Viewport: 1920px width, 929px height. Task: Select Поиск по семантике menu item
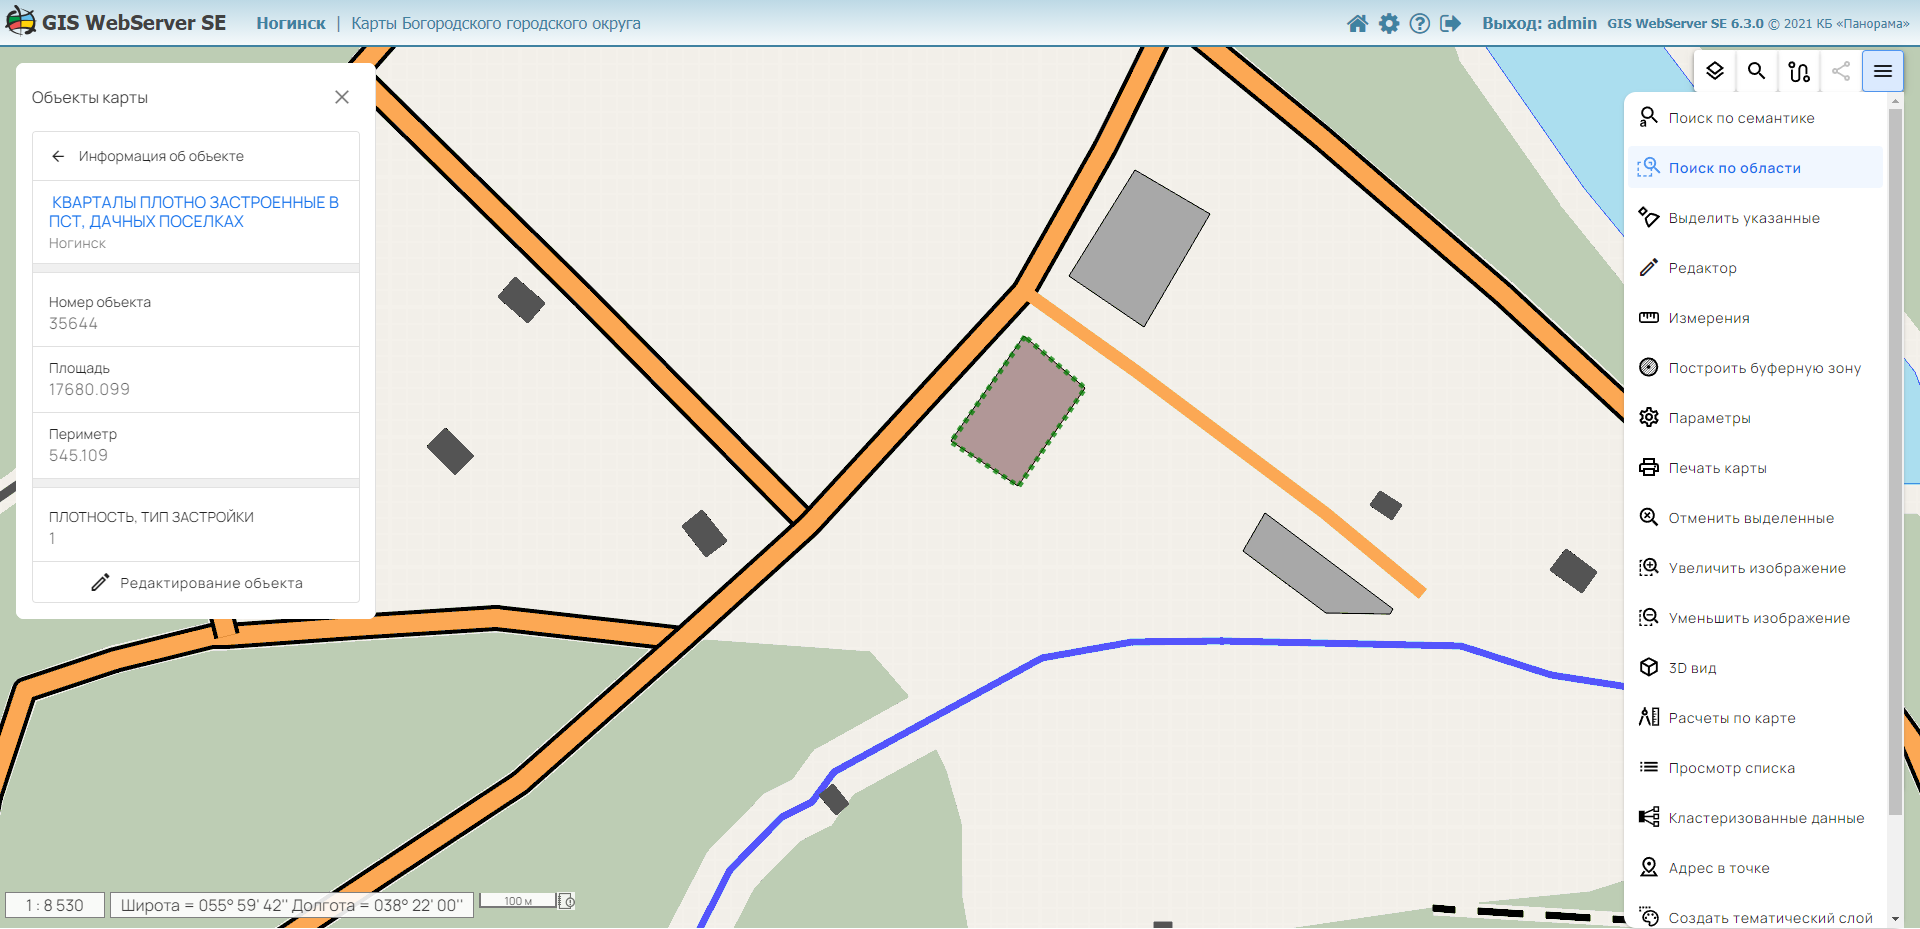1740,118
